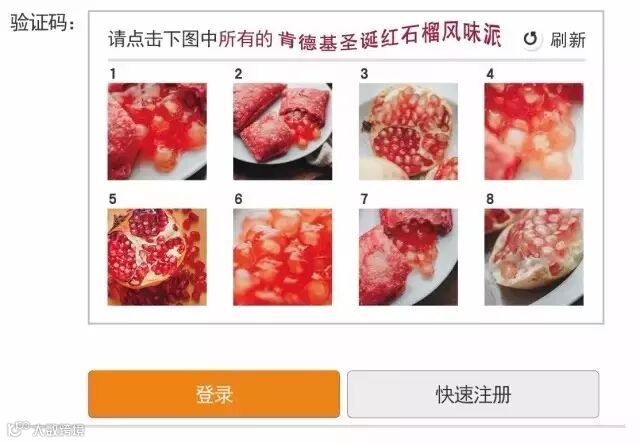Click the 快速注册 quick register button
The width and height of the screenshot is (640, 443).
click(473, 394)
